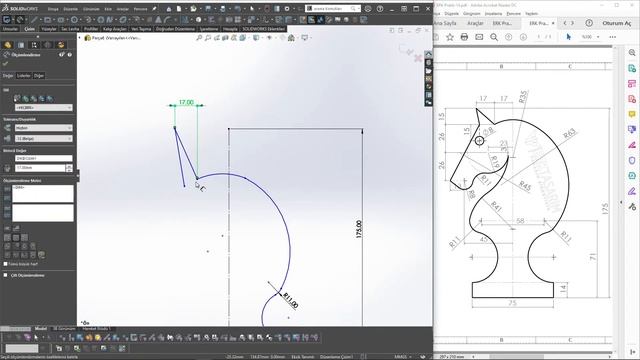Select the Smart Dimension tool icon
This screenshot has width=640, height=360.
coord(19,20)
